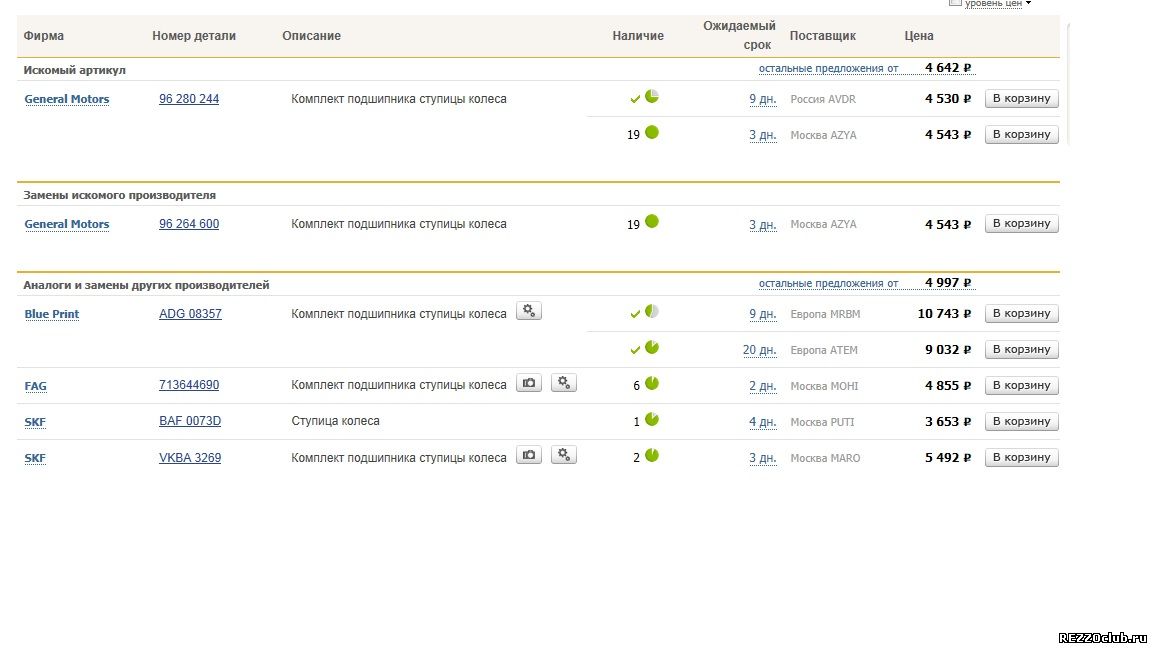Click the availability pie icon for Россия AVDR
Screen dimensions: 1152x648
[x=652, y=96]
